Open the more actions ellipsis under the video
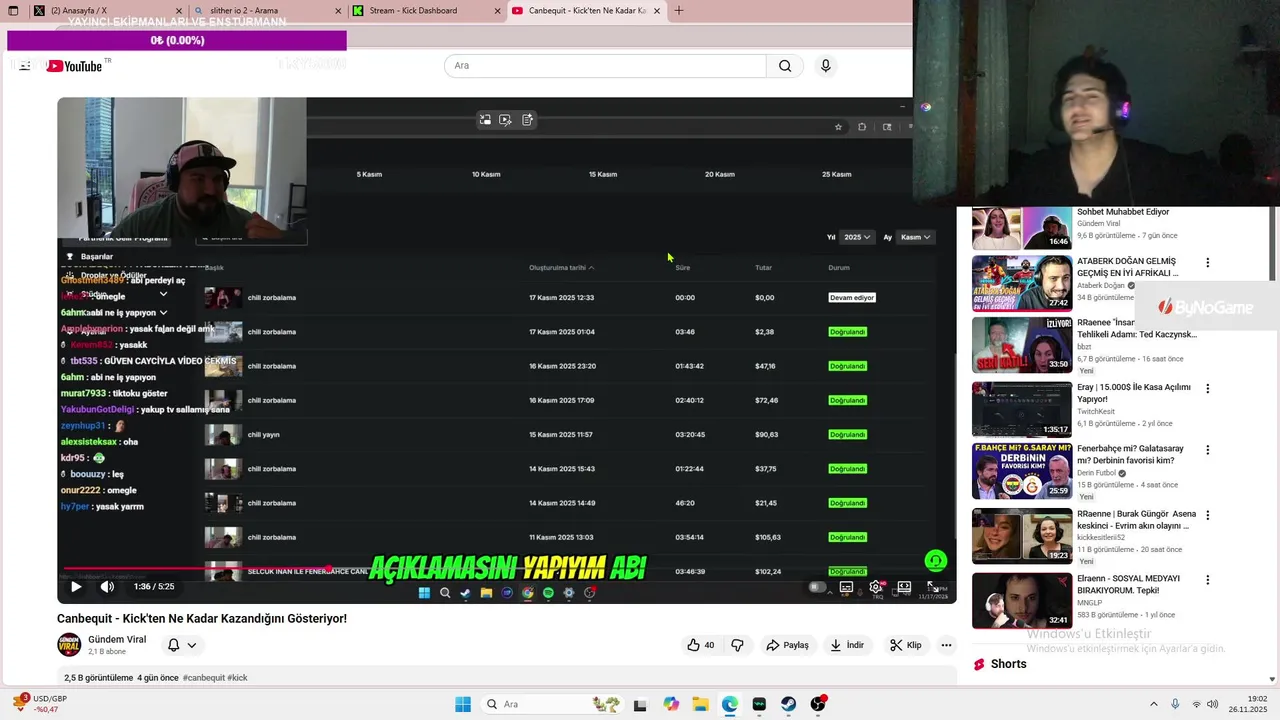This screenshot has width=1280, height=720. tap(946, 645)
